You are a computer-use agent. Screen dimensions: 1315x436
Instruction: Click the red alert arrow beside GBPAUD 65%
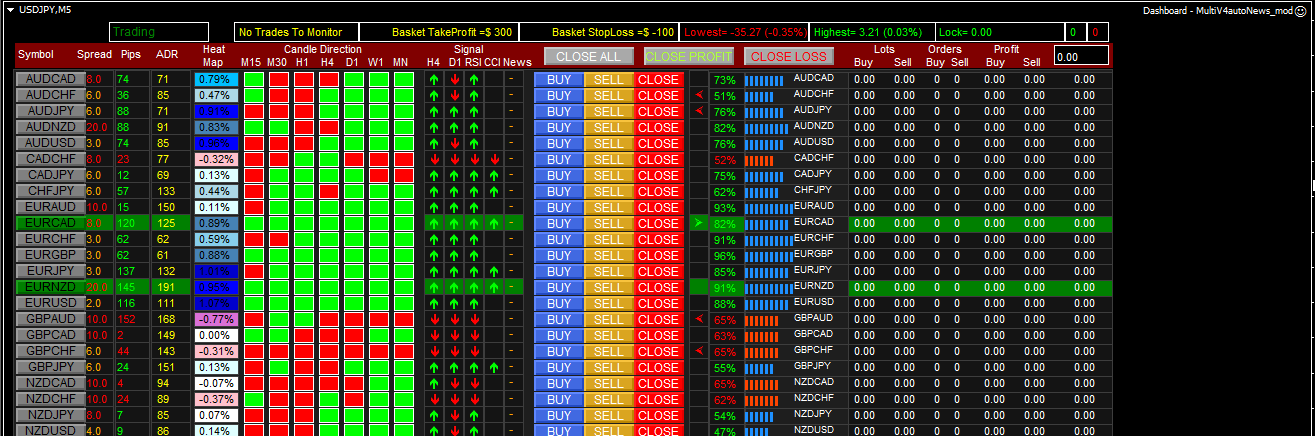click(x=699, y=319)
